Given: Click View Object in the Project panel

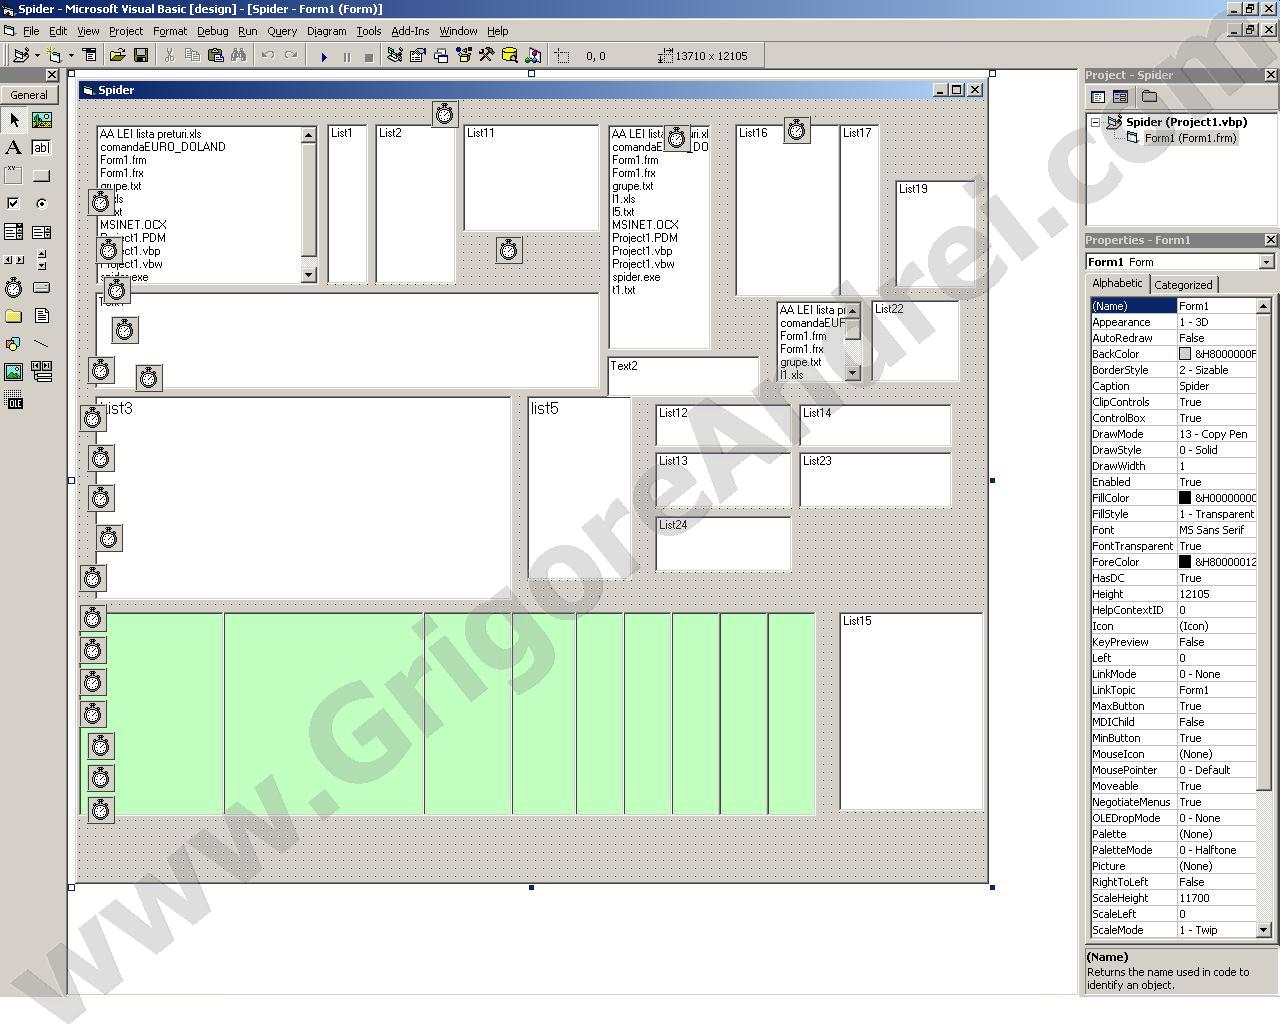Looking at the screenshot, I should pos(1120,97).
